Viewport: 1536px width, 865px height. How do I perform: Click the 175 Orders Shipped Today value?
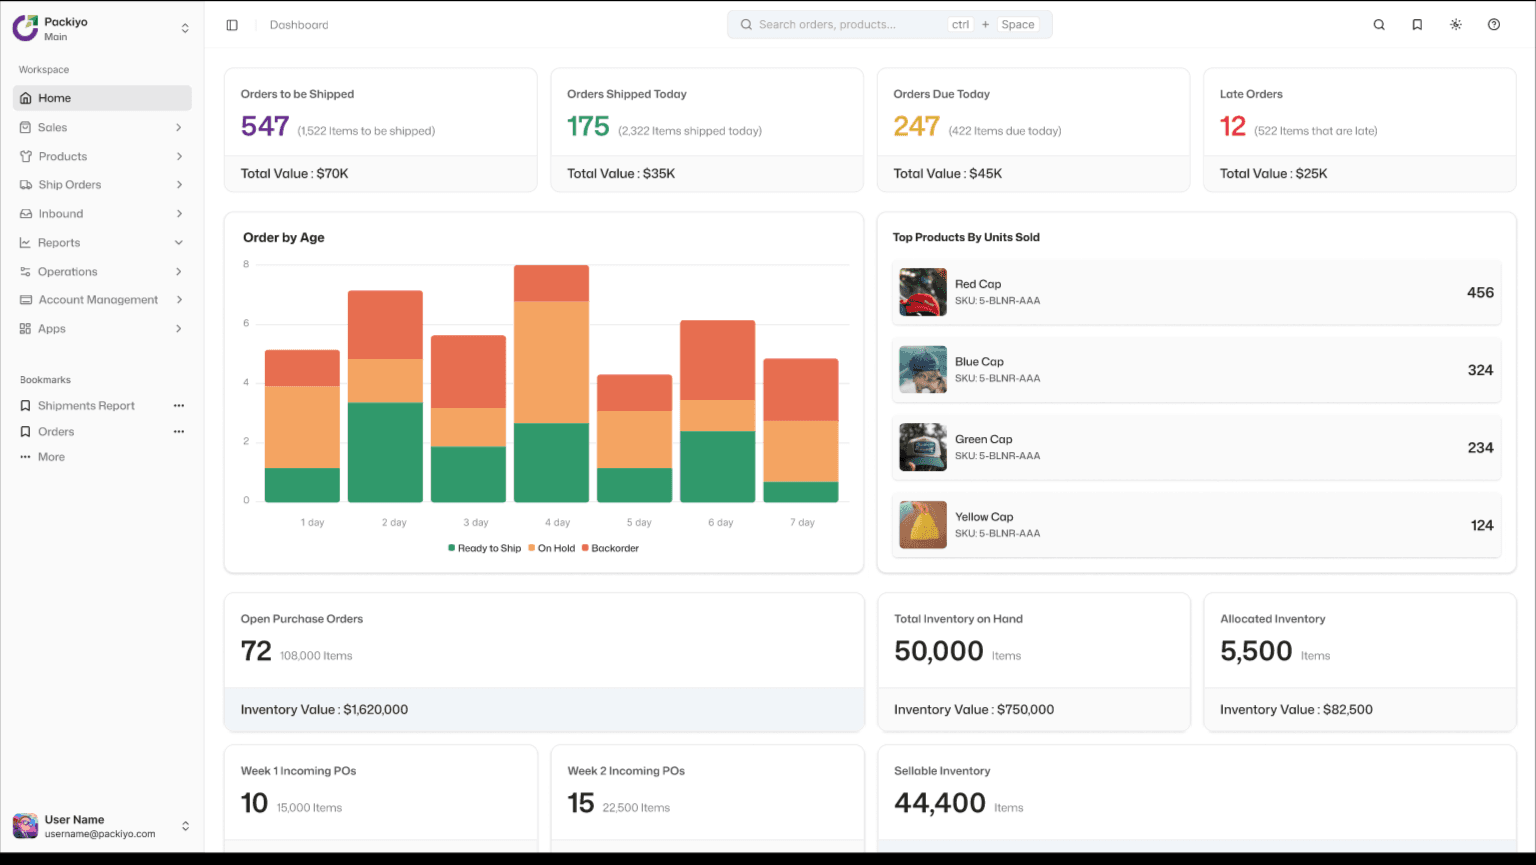point(588,127)
